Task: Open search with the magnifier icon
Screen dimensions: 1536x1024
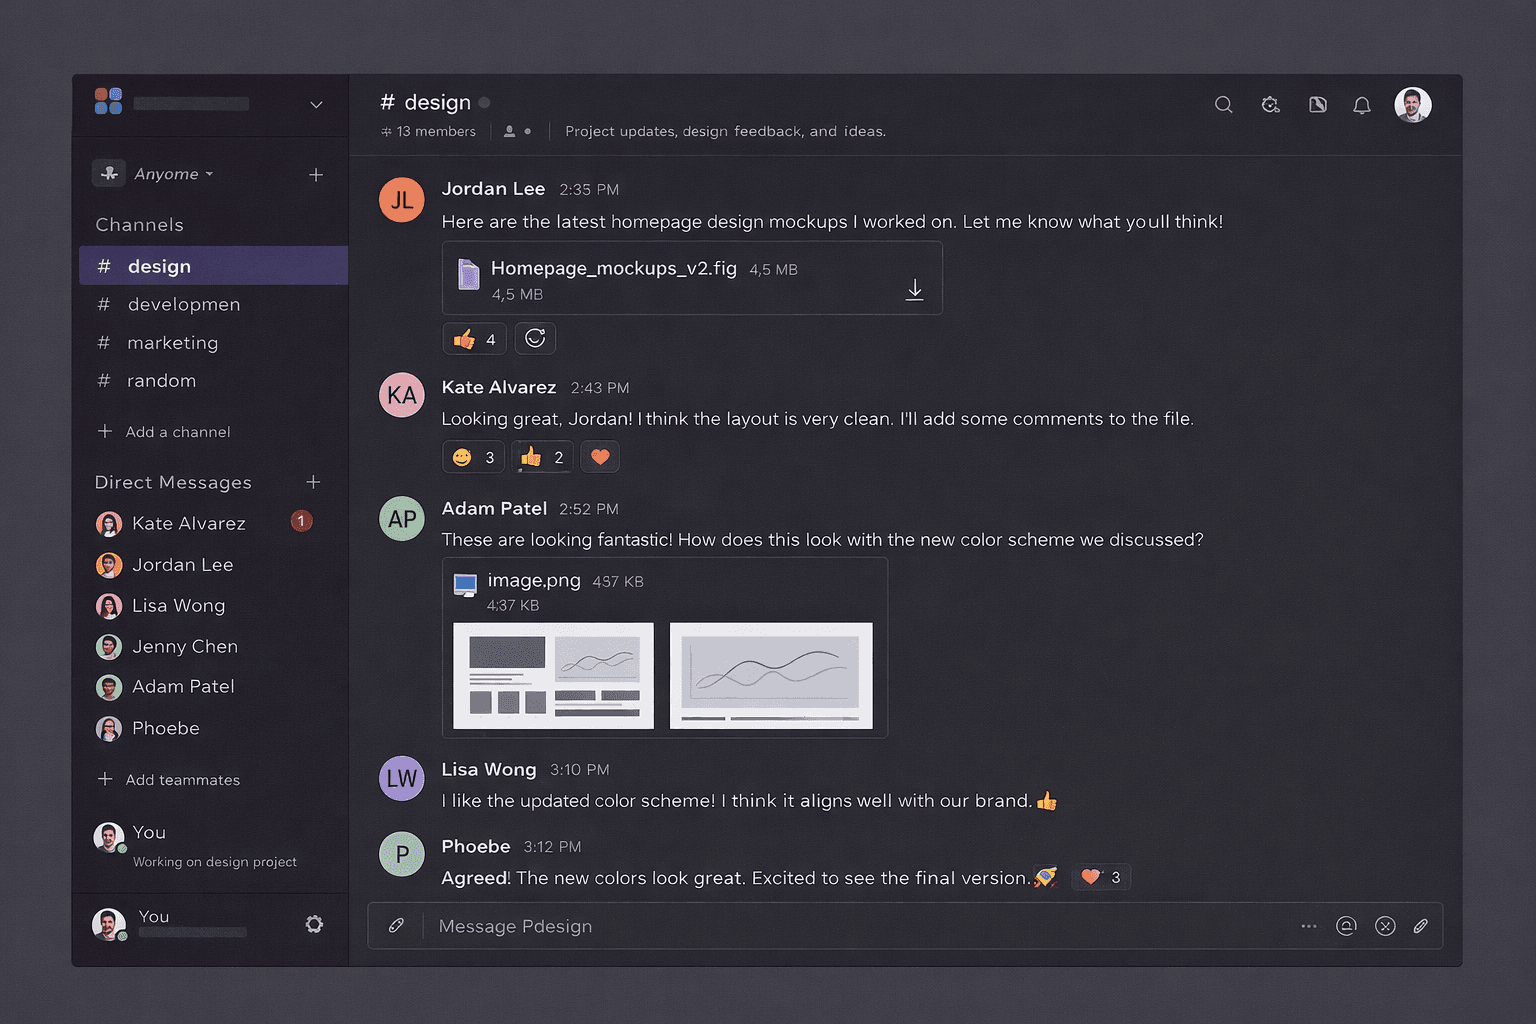Action: 1223,105
